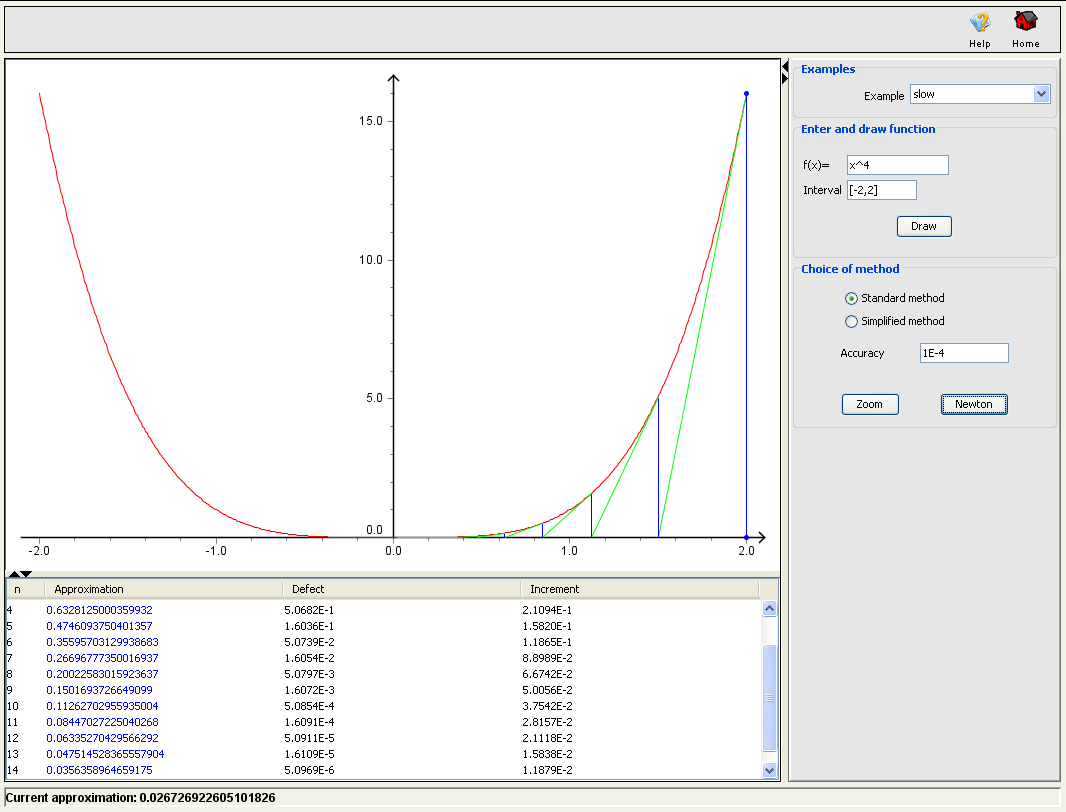Select the Standard method radio button
The width and height of the screenshot is (1066, 812).
click(851, 298)
